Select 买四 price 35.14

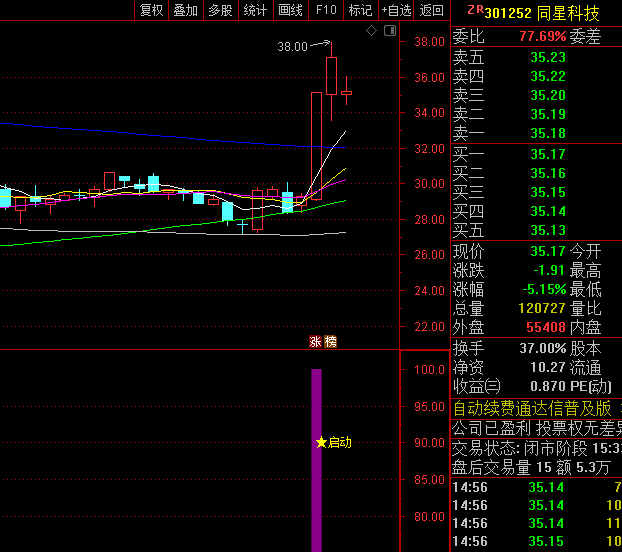click(548, 211)
